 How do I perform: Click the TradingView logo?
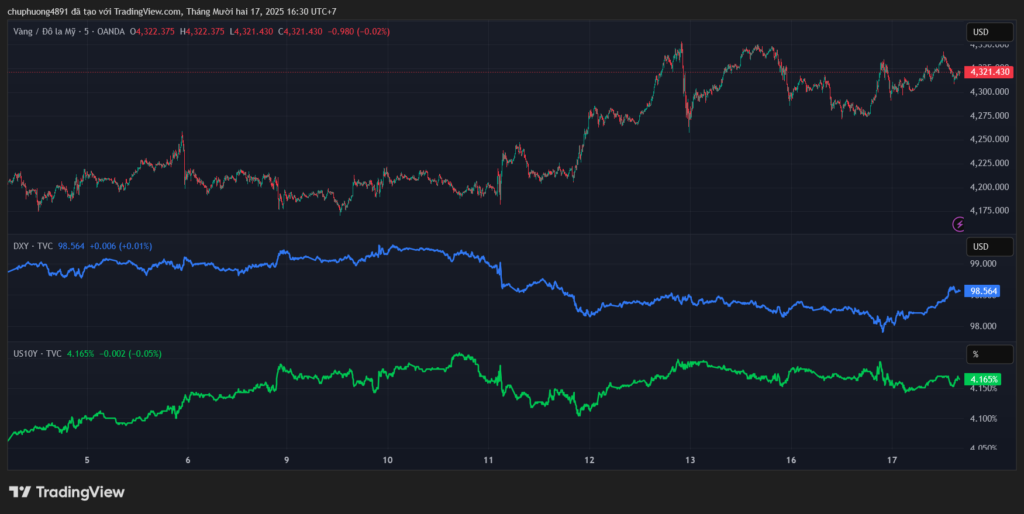(x=67, y=492)
